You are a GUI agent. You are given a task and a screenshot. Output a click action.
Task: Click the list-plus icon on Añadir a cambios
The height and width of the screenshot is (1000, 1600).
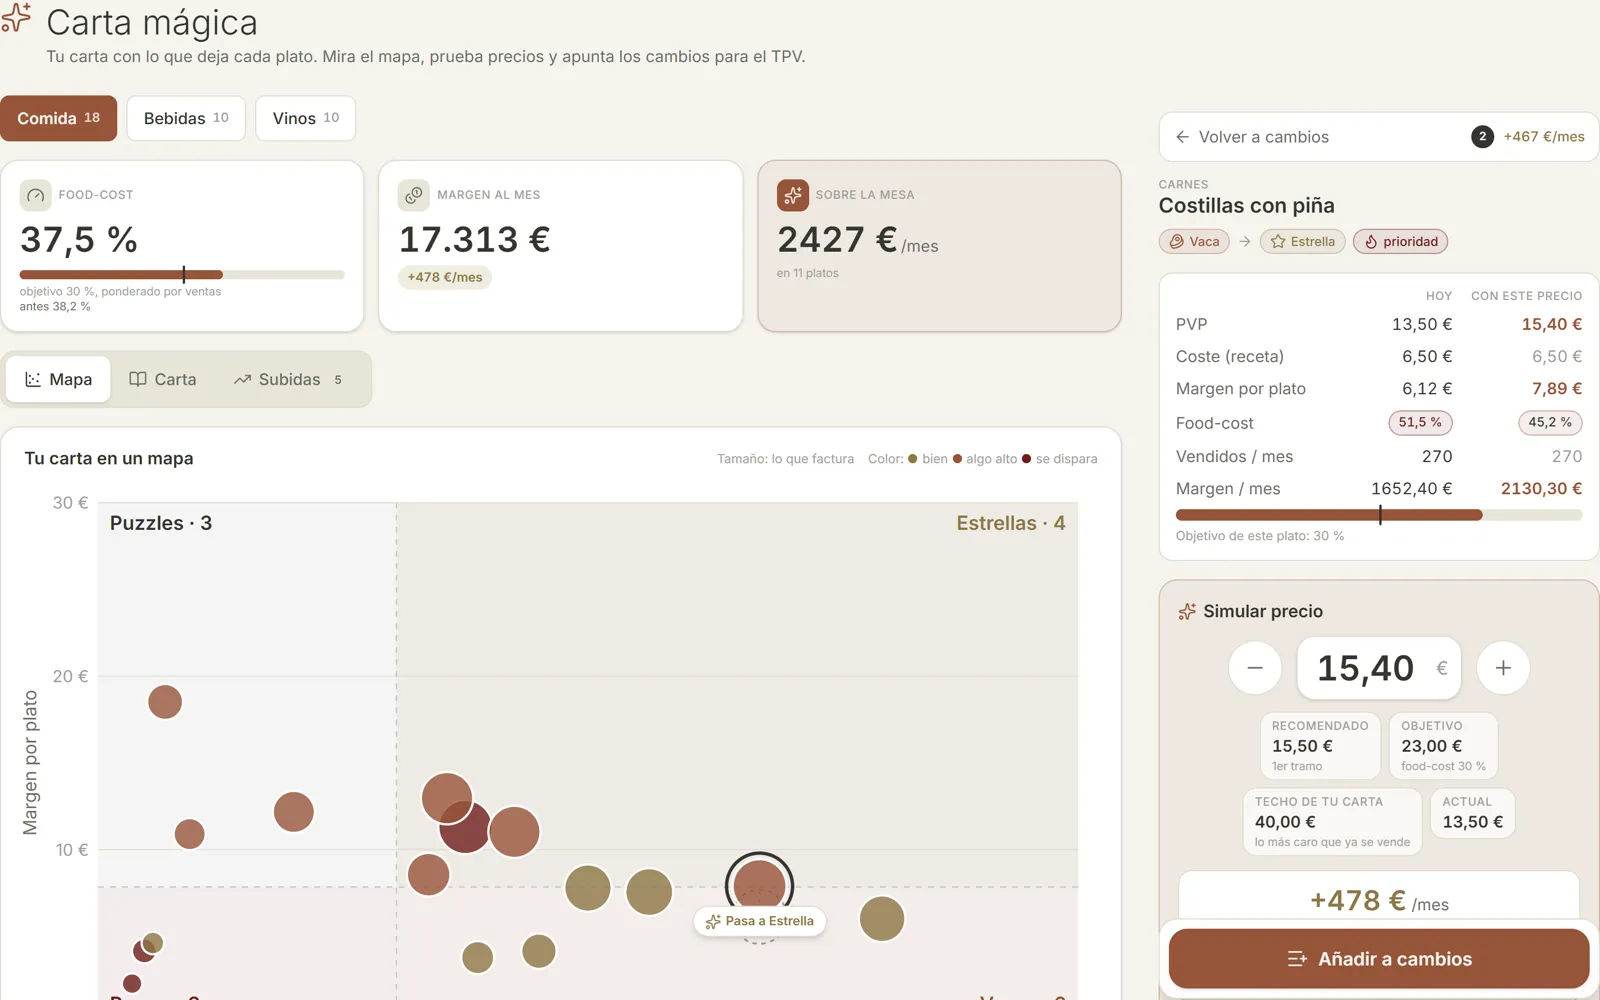[1297, 959]
